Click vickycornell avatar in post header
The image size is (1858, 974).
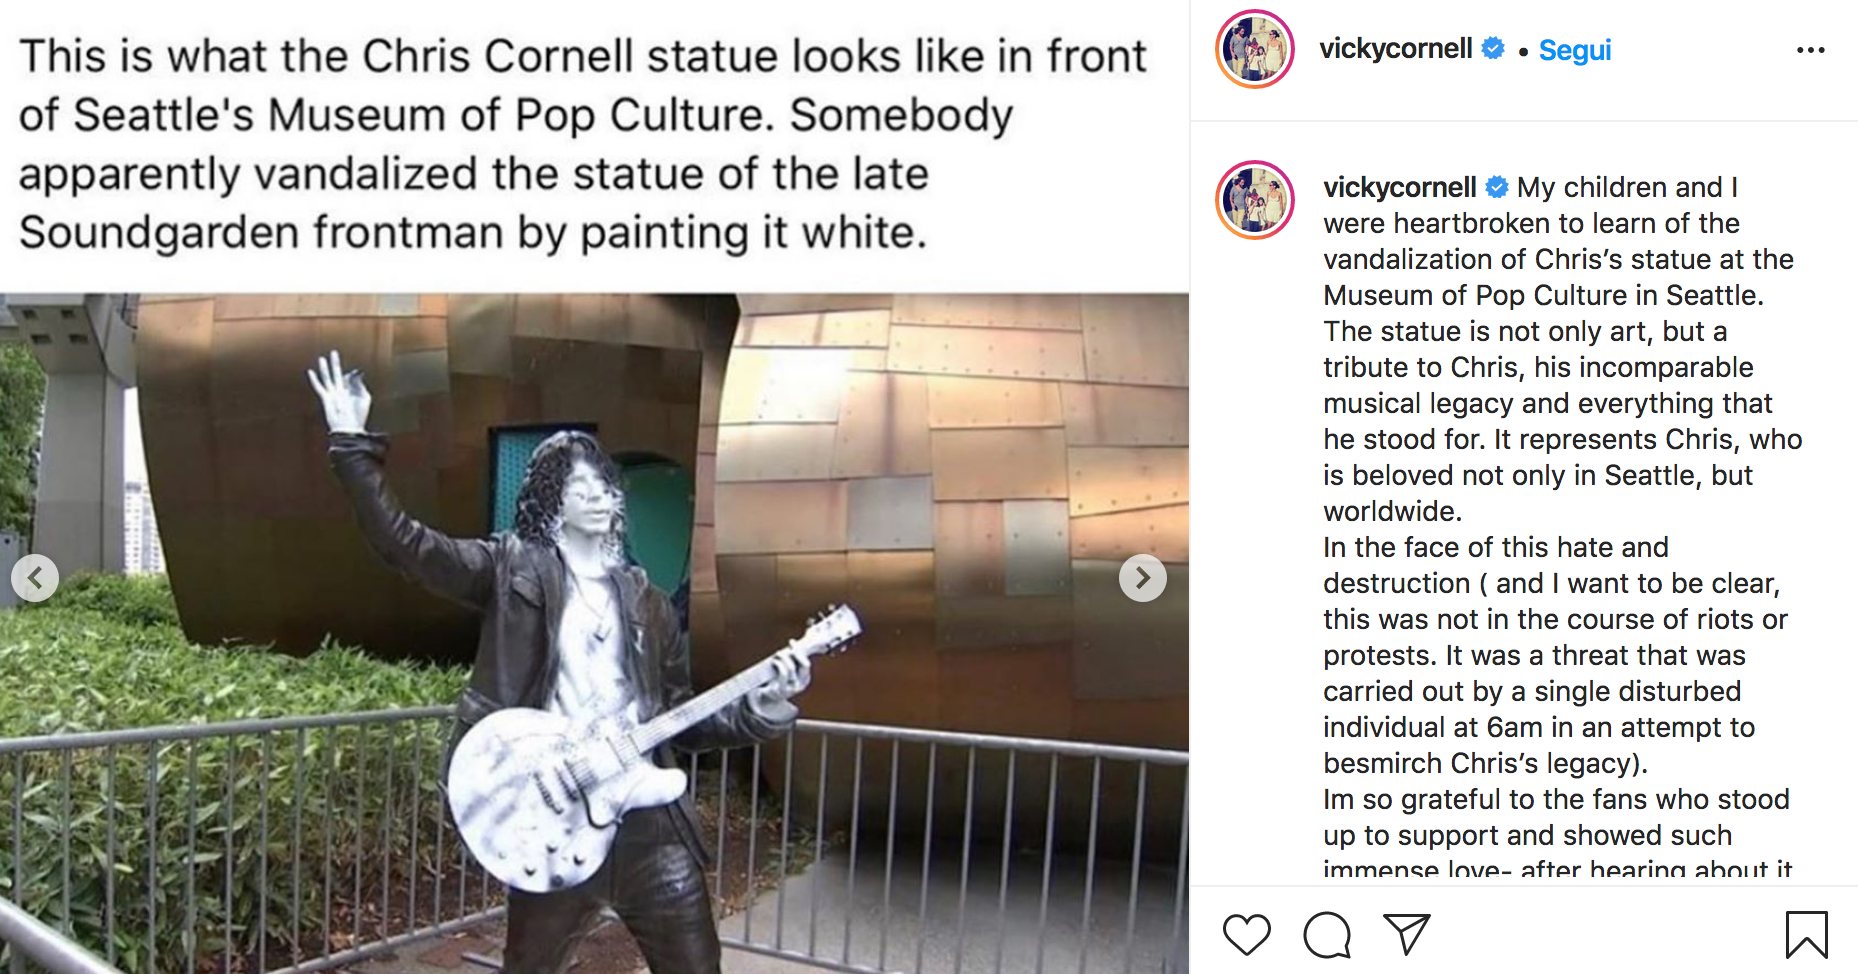click(x=1255, y=49)
